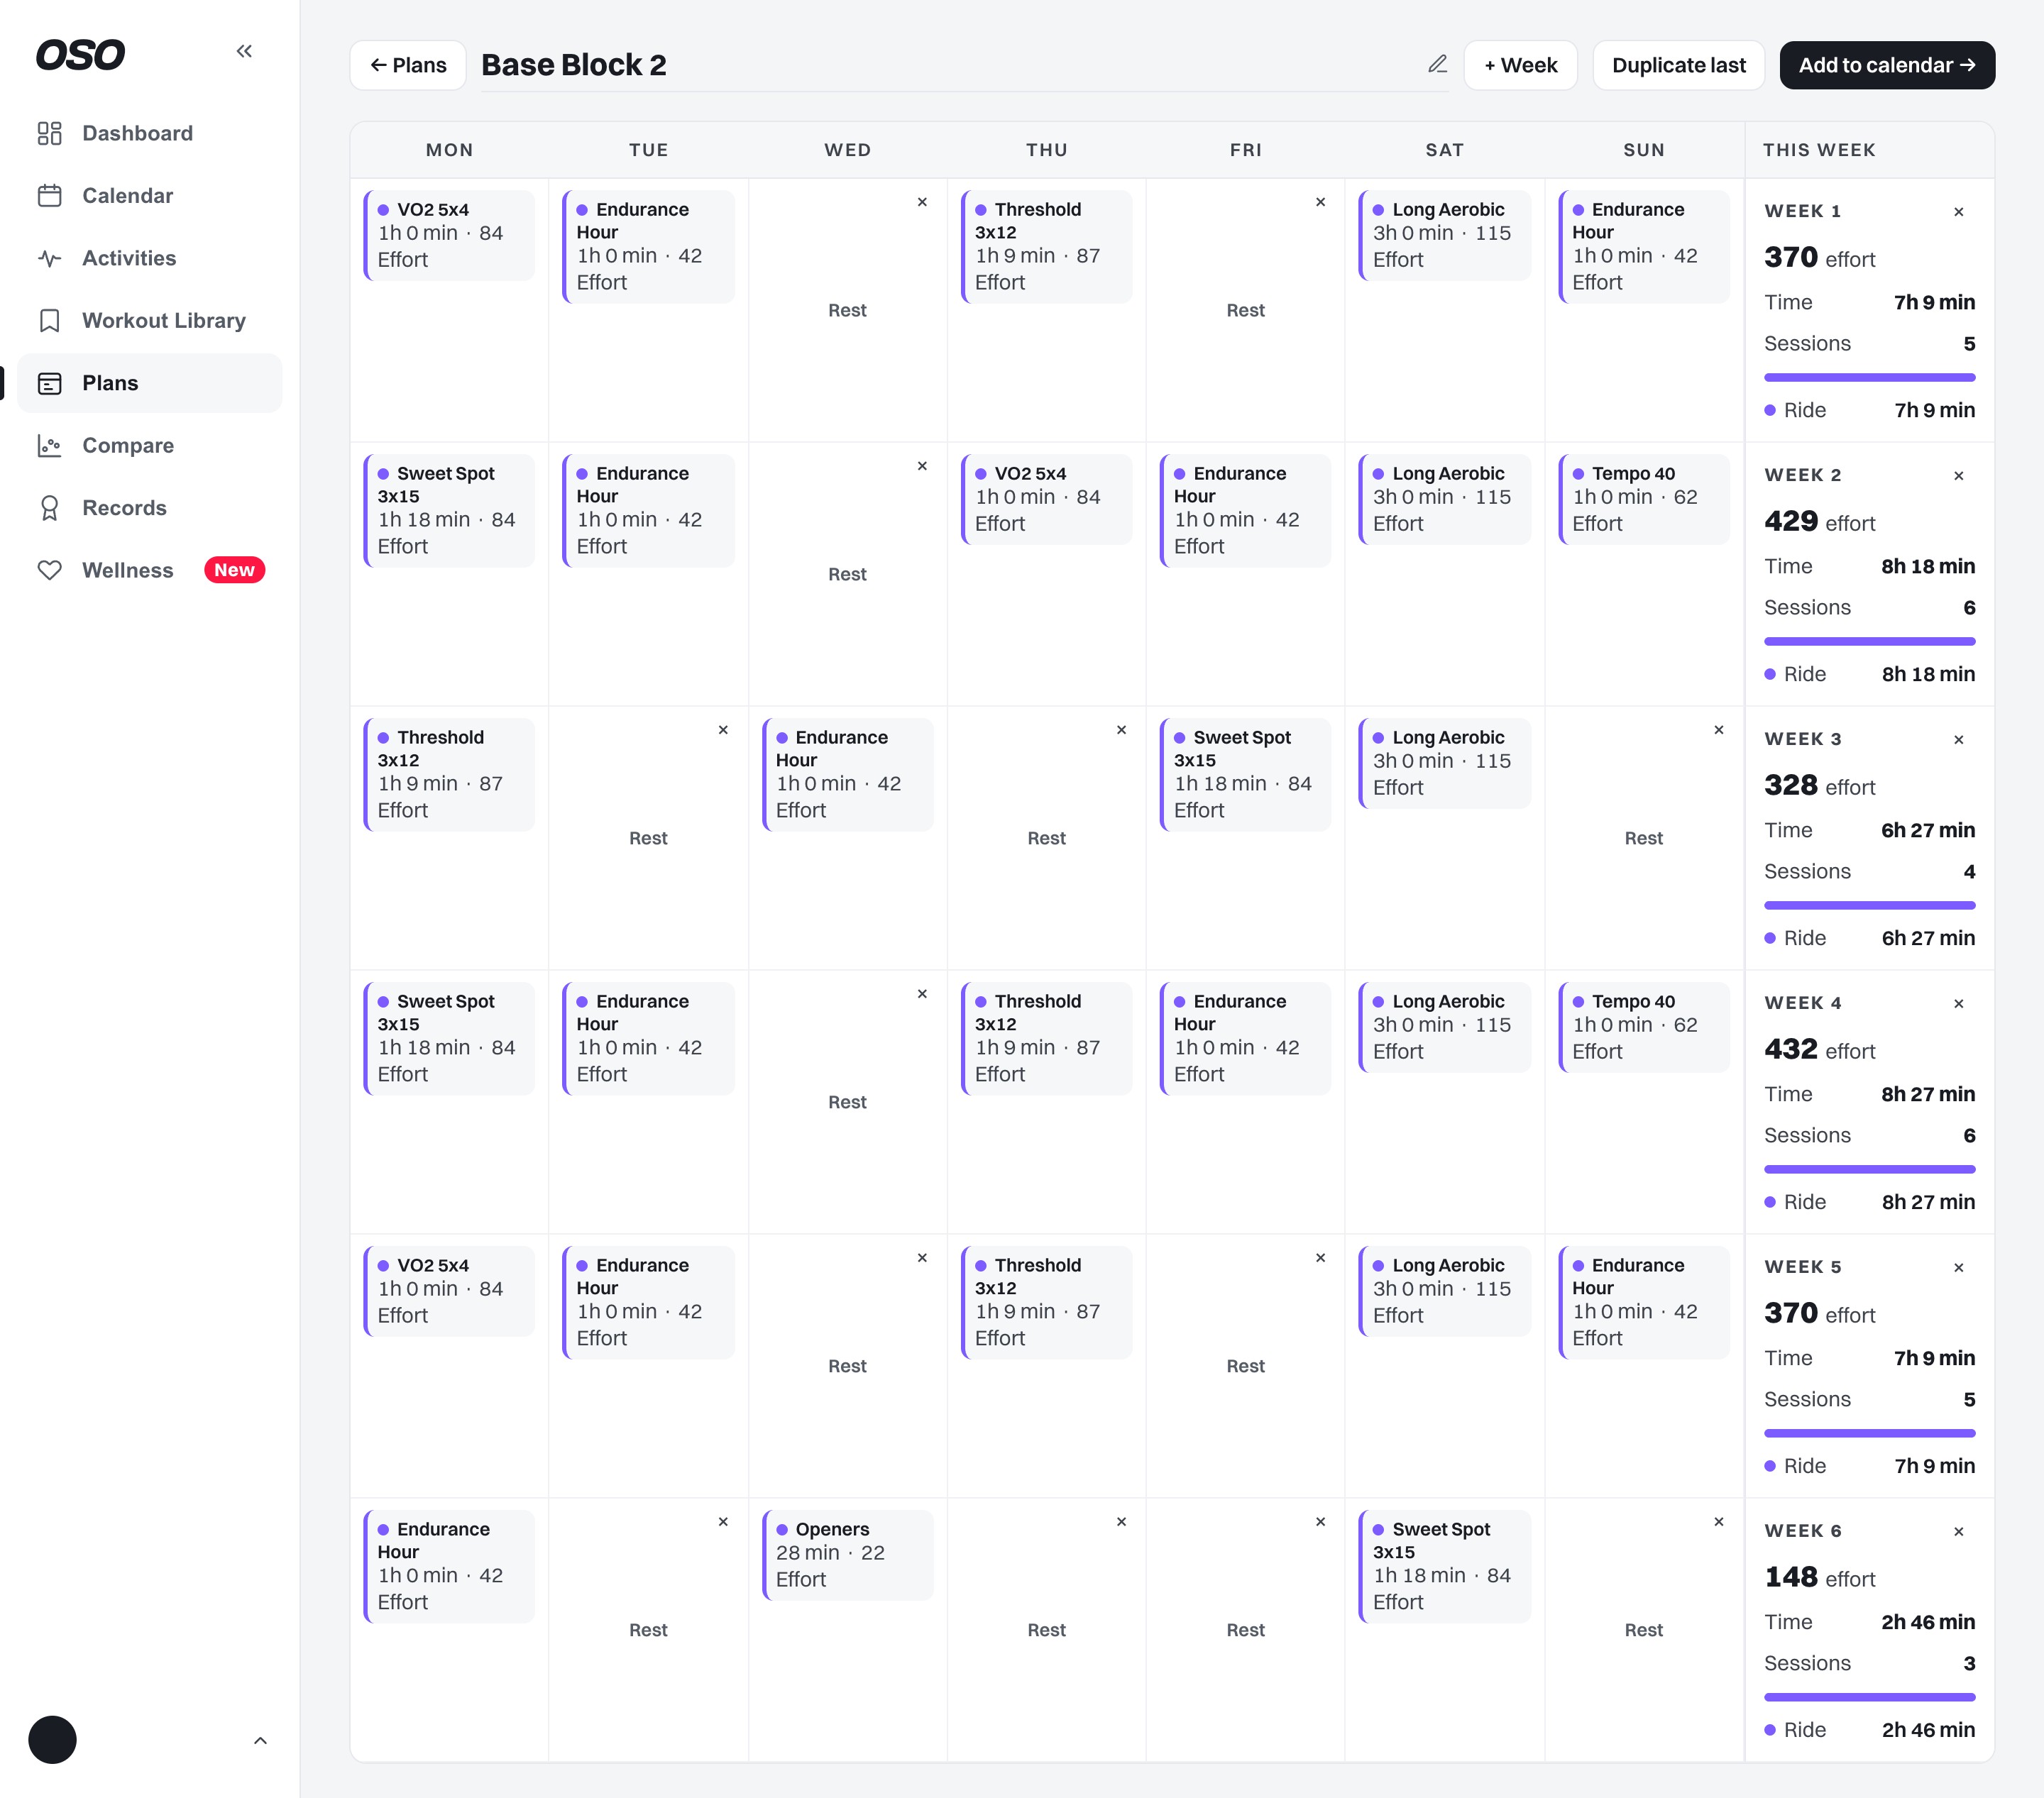The height and width of the screenshot is (1798, 2044).
Task: Click the OSO logo
Action: [x=80, y=54]
